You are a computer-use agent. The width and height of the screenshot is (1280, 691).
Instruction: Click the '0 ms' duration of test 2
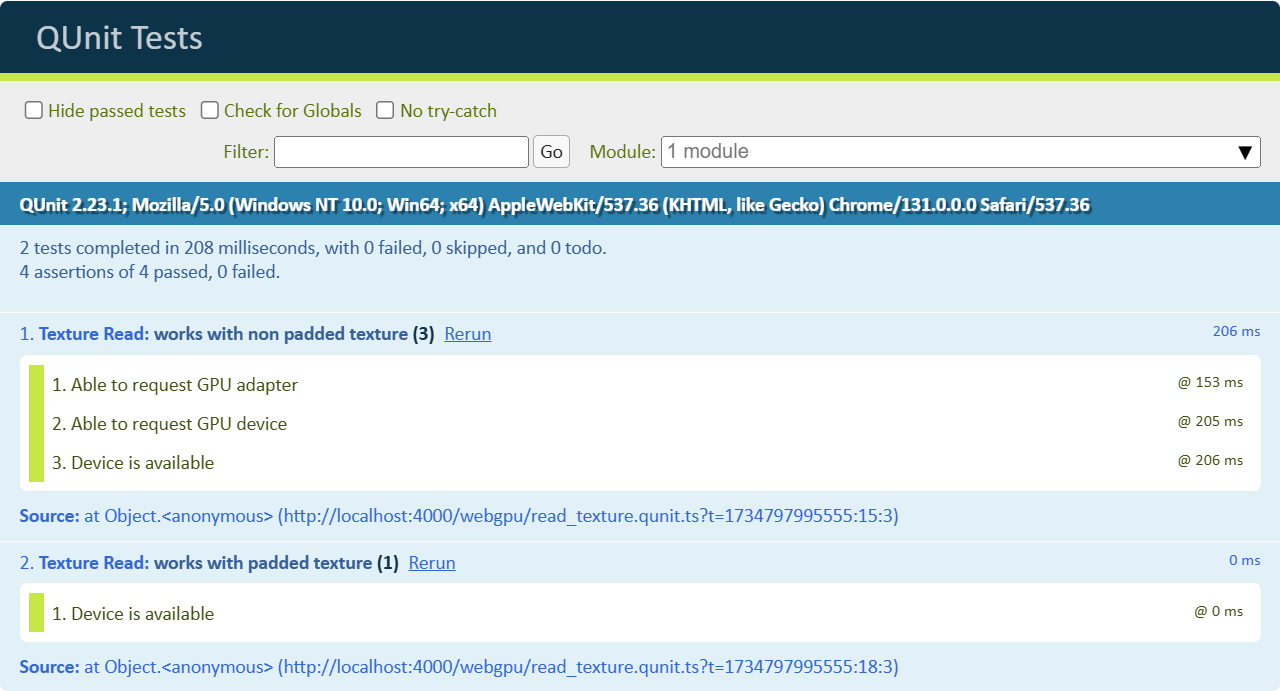[x=1245, y=560]
